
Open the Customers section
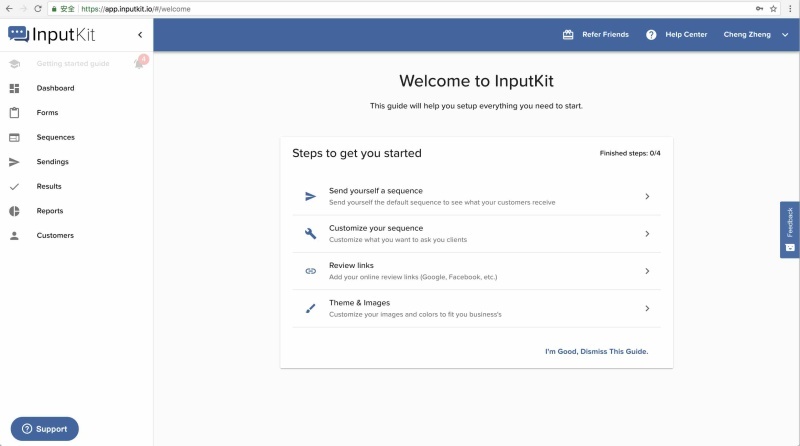55,235
